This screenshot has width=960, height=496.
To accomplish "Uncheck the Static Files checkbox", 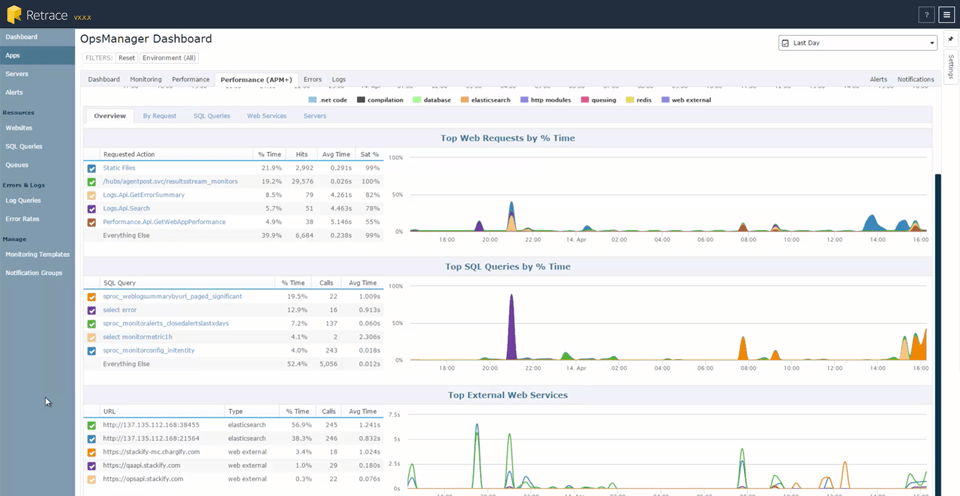I will tap(92, 168).
